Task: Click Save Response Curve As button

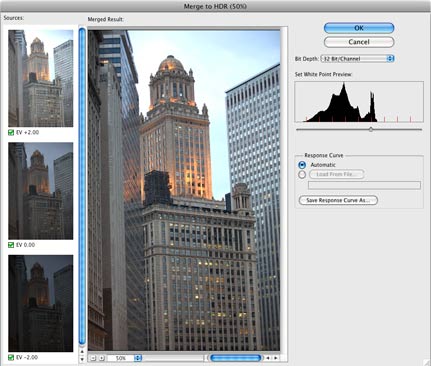Action: click(338, 200)
